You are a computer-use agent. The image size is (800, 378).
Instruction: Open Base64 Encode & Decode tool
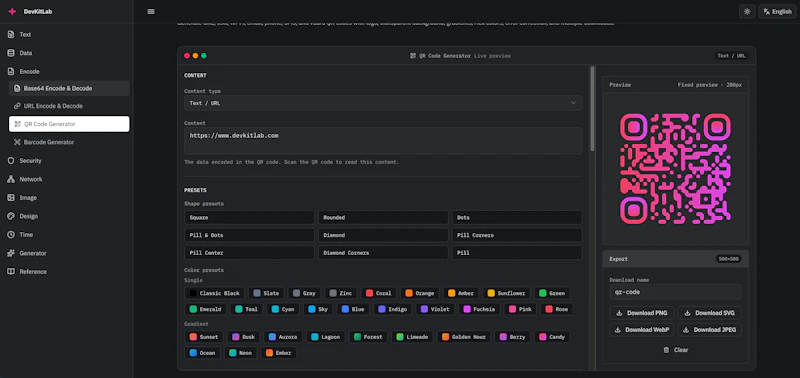[69, 88]
